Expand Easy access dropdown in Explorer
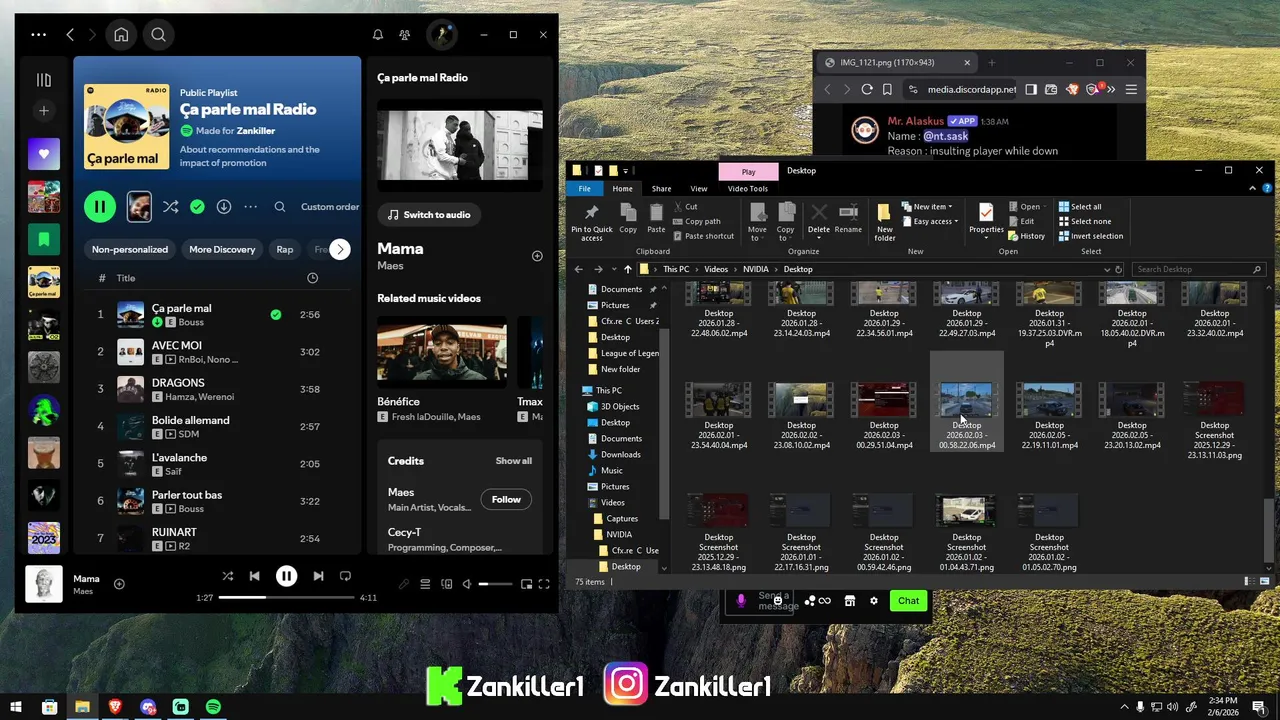The width and height of the screenshot is (1280, 720). click(x=930, y=221)
